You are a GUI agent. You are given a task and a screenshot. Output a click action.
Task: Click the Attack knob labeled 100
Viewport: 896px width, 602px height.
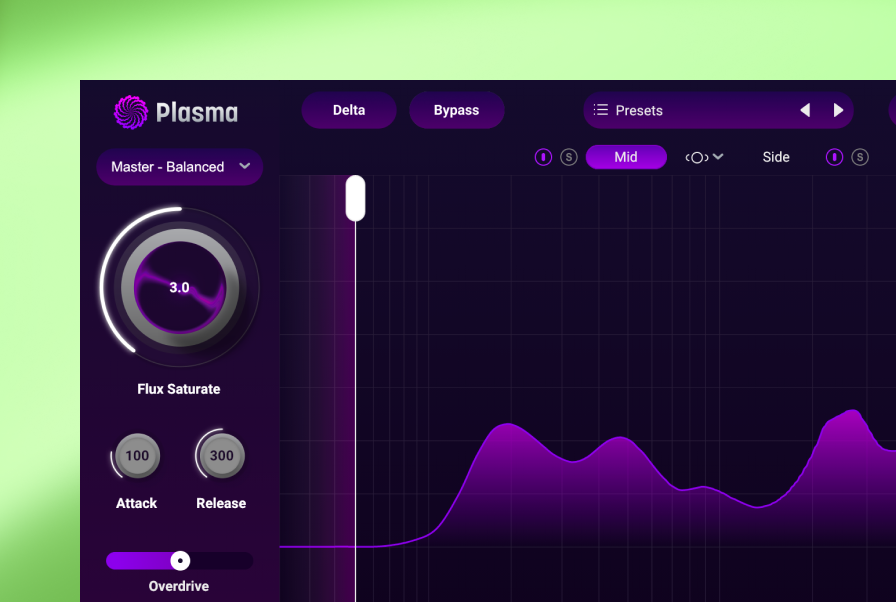click(135, 455)
